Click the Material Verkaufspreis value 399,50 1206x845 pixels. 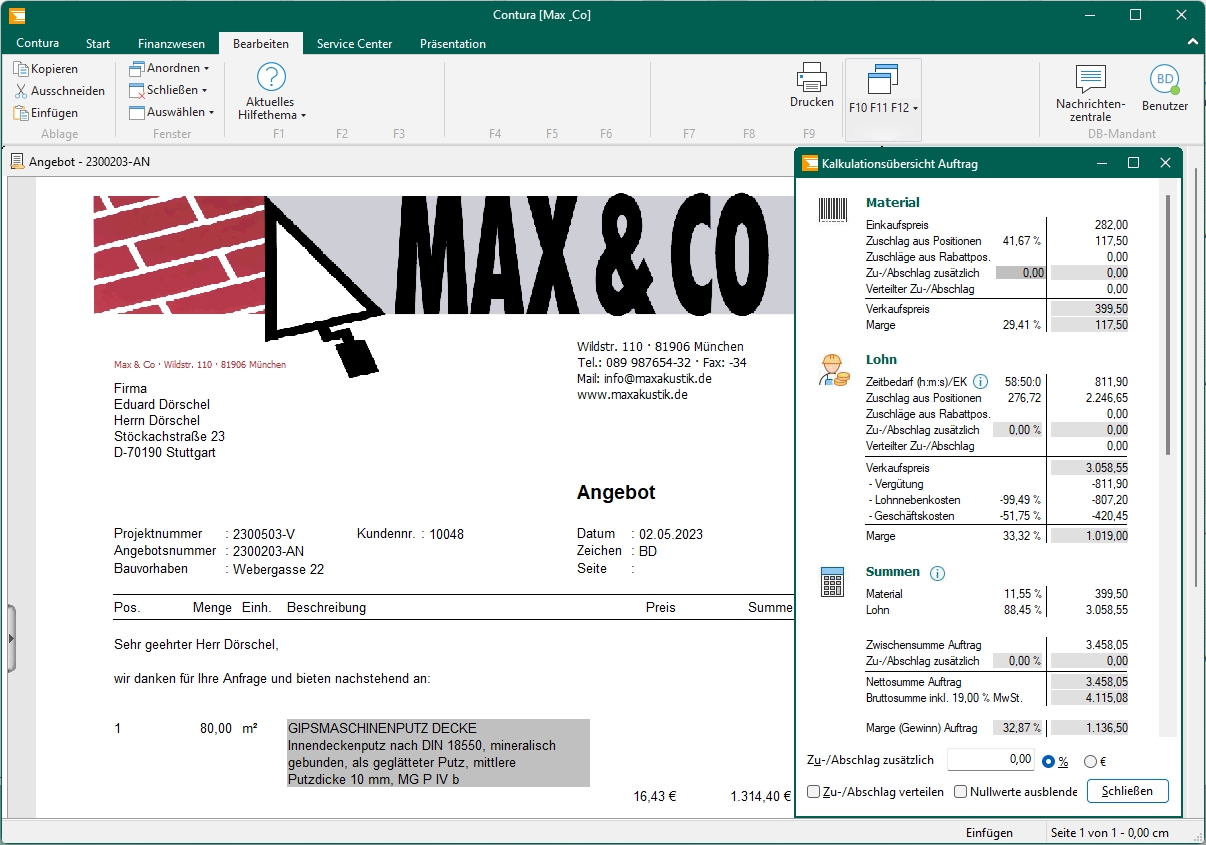click(x=1089, y=309)
